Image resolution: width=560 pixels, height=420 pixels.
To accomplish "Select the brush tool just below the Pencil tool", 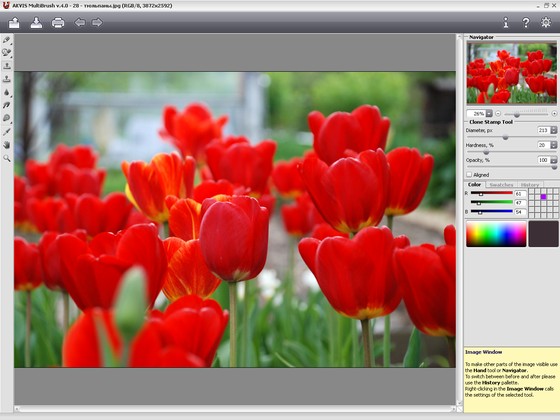I will 7,53.
